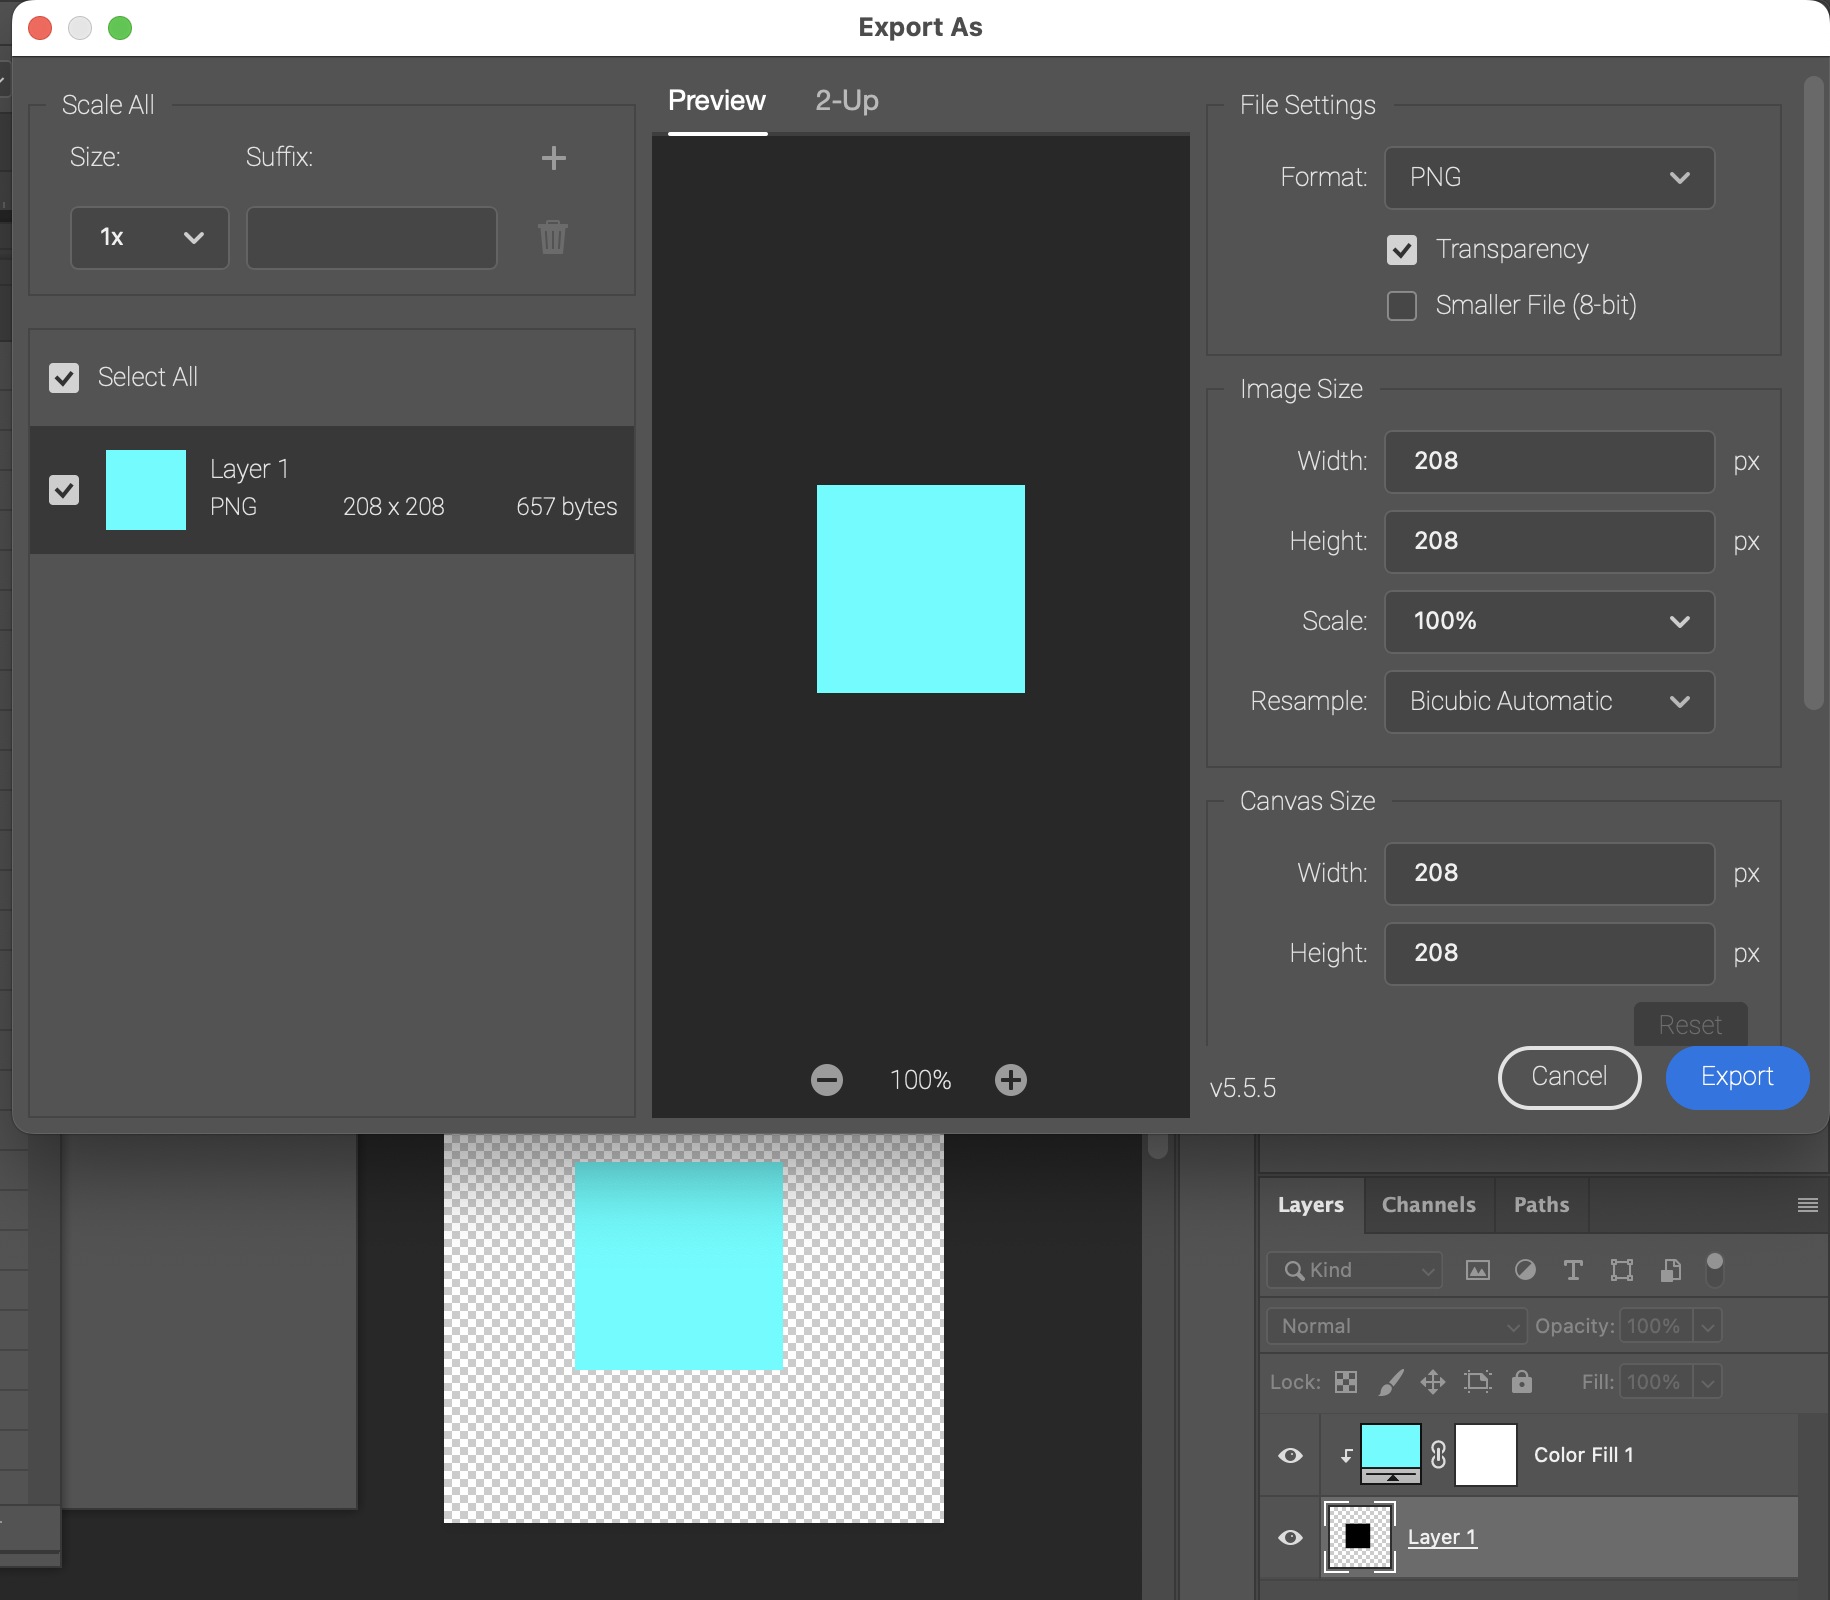The width and height of the screenshot is (1830, 1600).
Task: Select the shape layers filter icon
Action: point(1621,1270)
